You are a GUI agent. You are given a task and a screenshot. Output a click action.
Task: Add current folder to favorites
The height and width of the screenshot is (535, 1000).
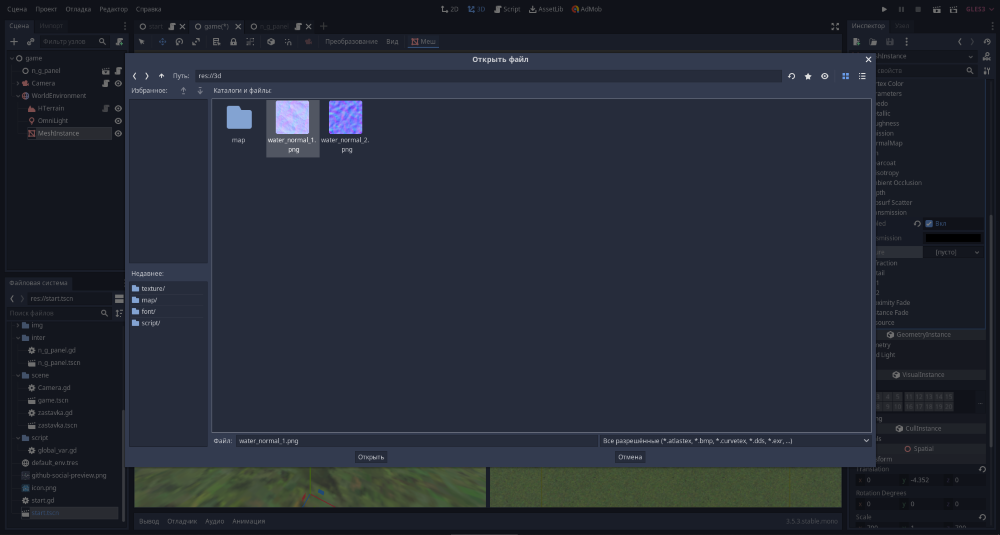(x=808, y=76)
